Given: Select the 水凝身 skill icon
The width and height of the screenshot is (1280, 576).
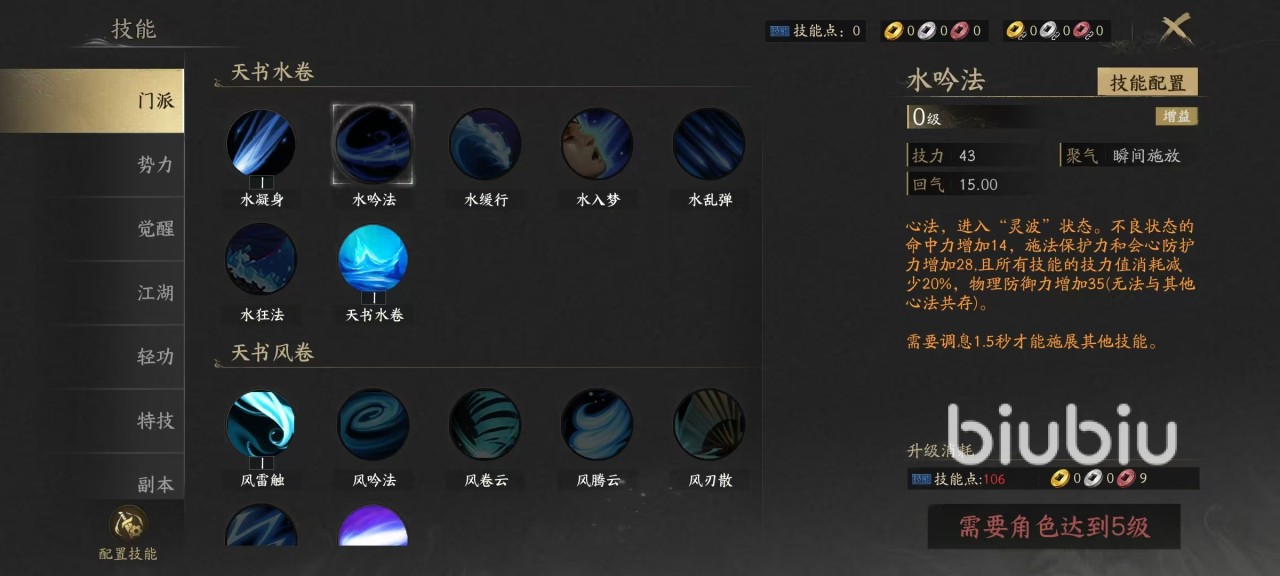Looking at the screenshot, I should pos(261,144).
